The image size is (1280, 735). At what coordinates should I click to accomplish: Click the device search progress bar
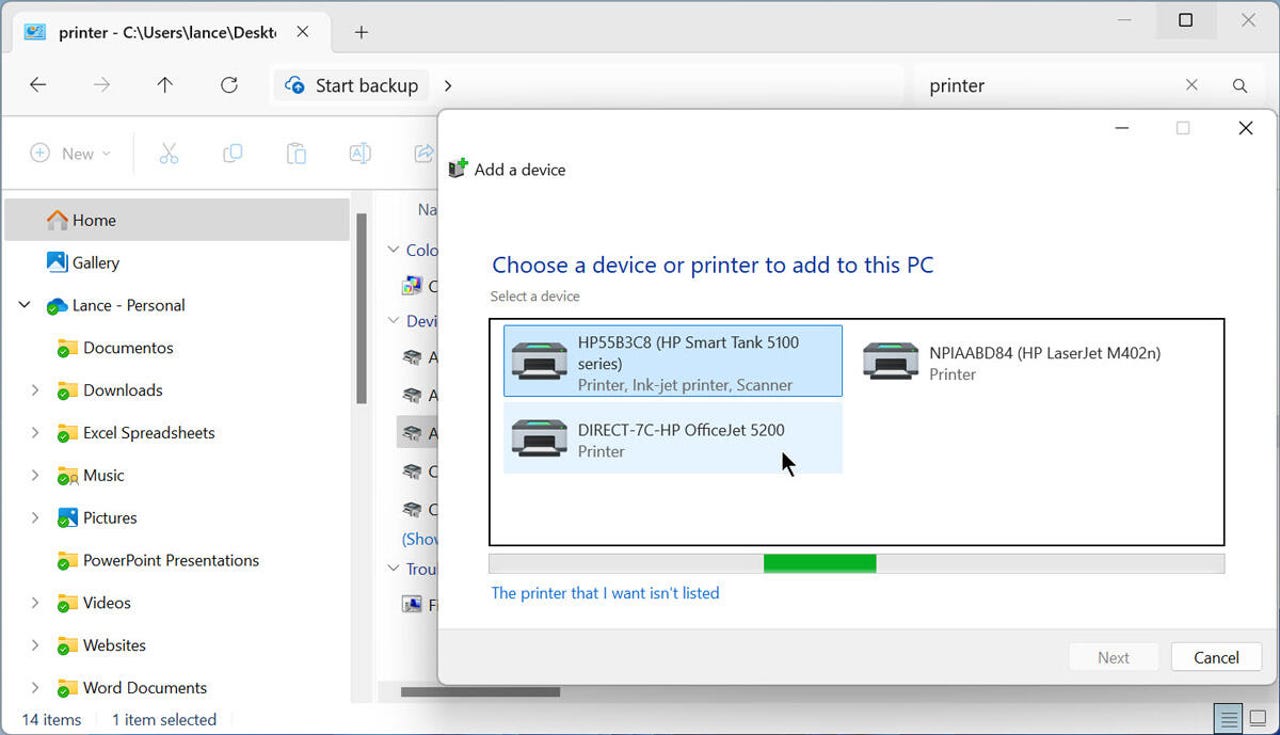point(856,564)
